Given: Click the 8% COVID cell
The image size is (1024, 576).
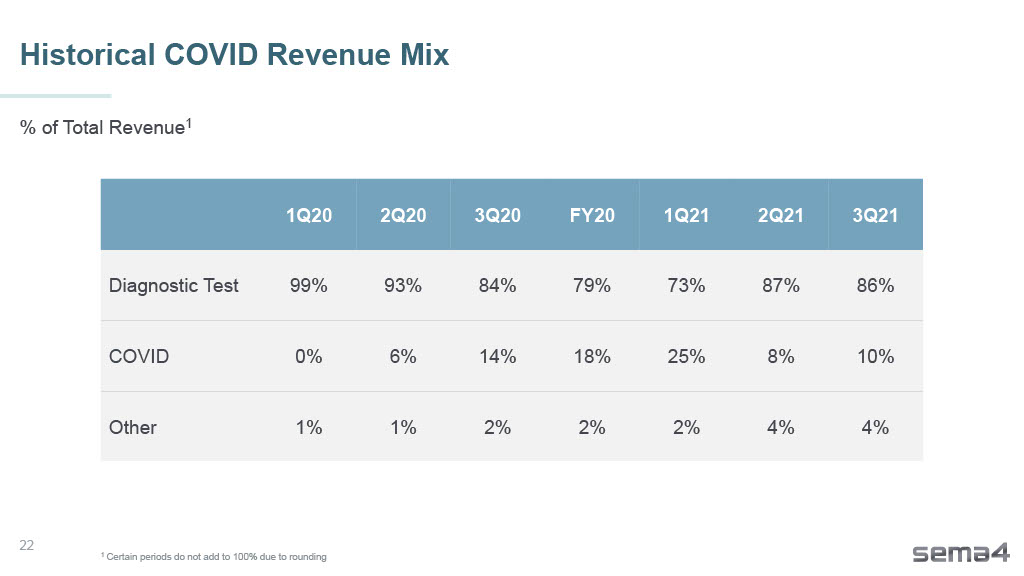Looking at the screenshot, I should (x=781, y=357).
